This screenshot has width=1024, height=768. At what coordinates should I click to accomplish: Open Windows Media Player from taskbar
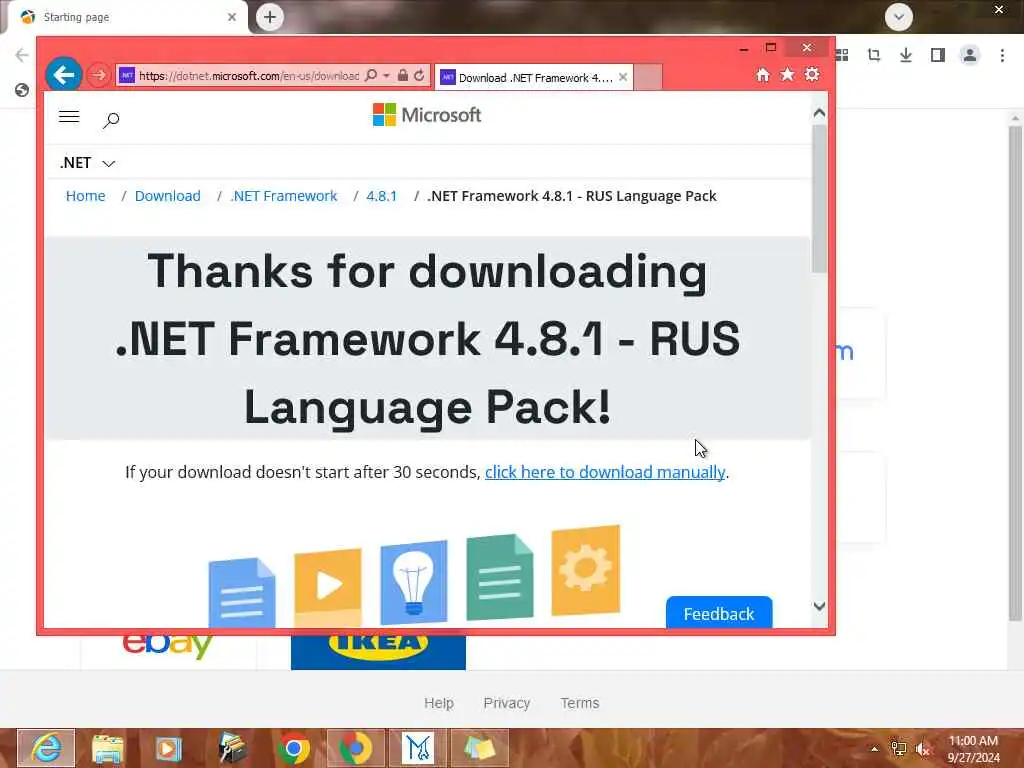pyautogui.click(x=169, y=748)
